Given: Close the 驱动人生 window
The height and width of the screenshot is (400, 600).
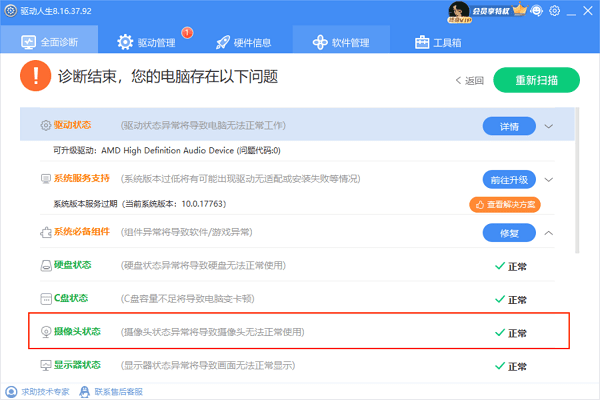Looking at the screenshot, I should [x=588, y=11].
